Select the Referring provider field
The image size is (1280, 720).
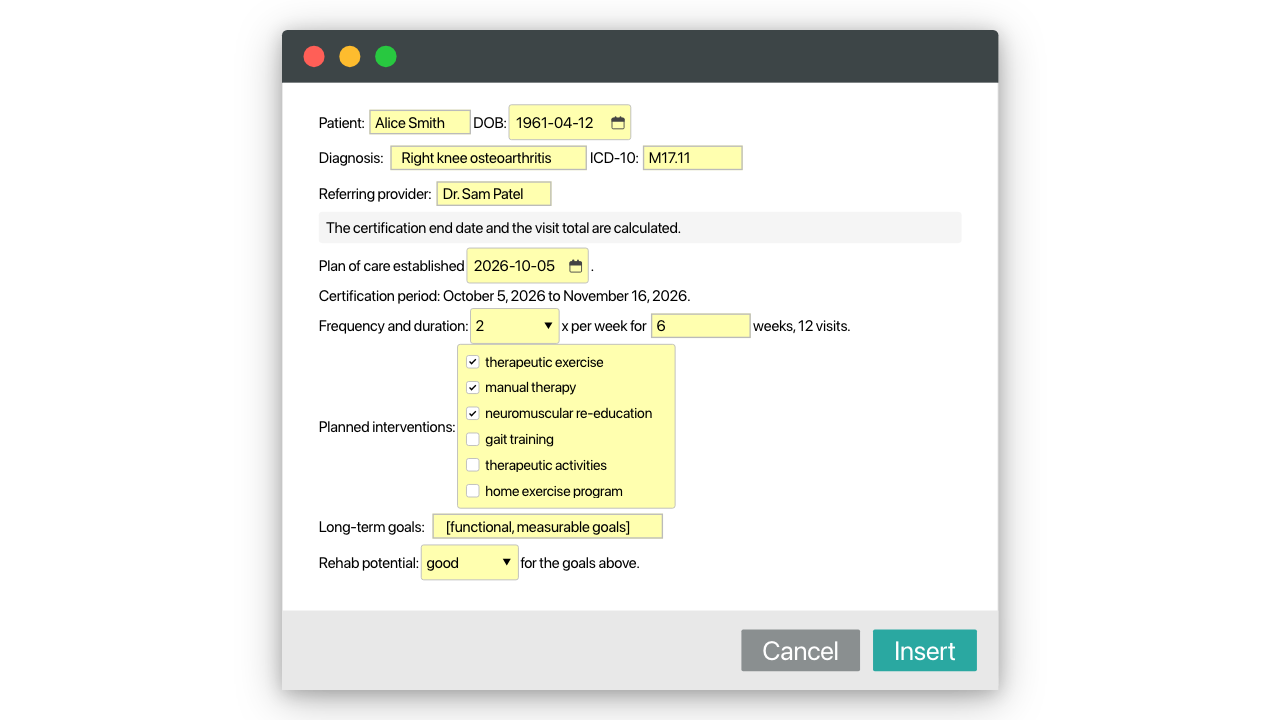click(x=494, y=194)
